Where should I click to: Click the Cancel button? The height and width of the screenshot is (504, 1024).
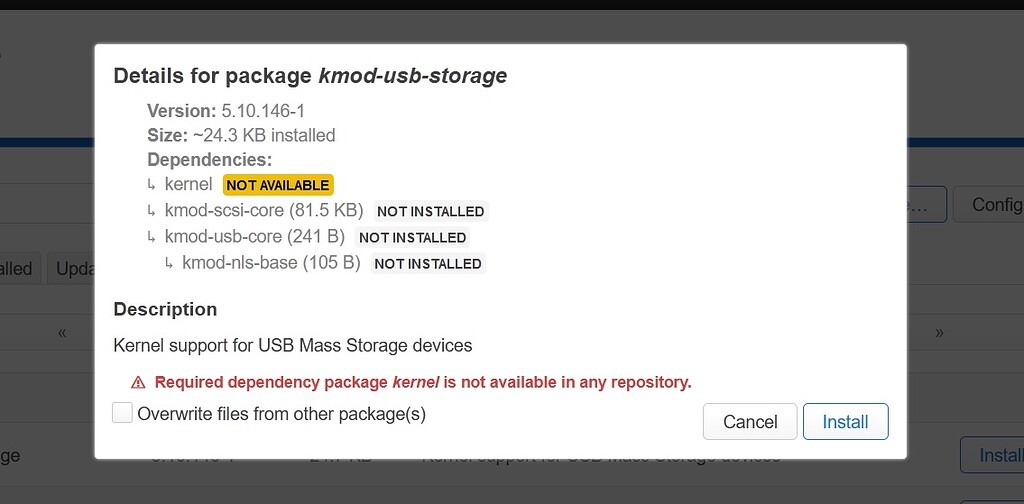(x=750, y=422)
